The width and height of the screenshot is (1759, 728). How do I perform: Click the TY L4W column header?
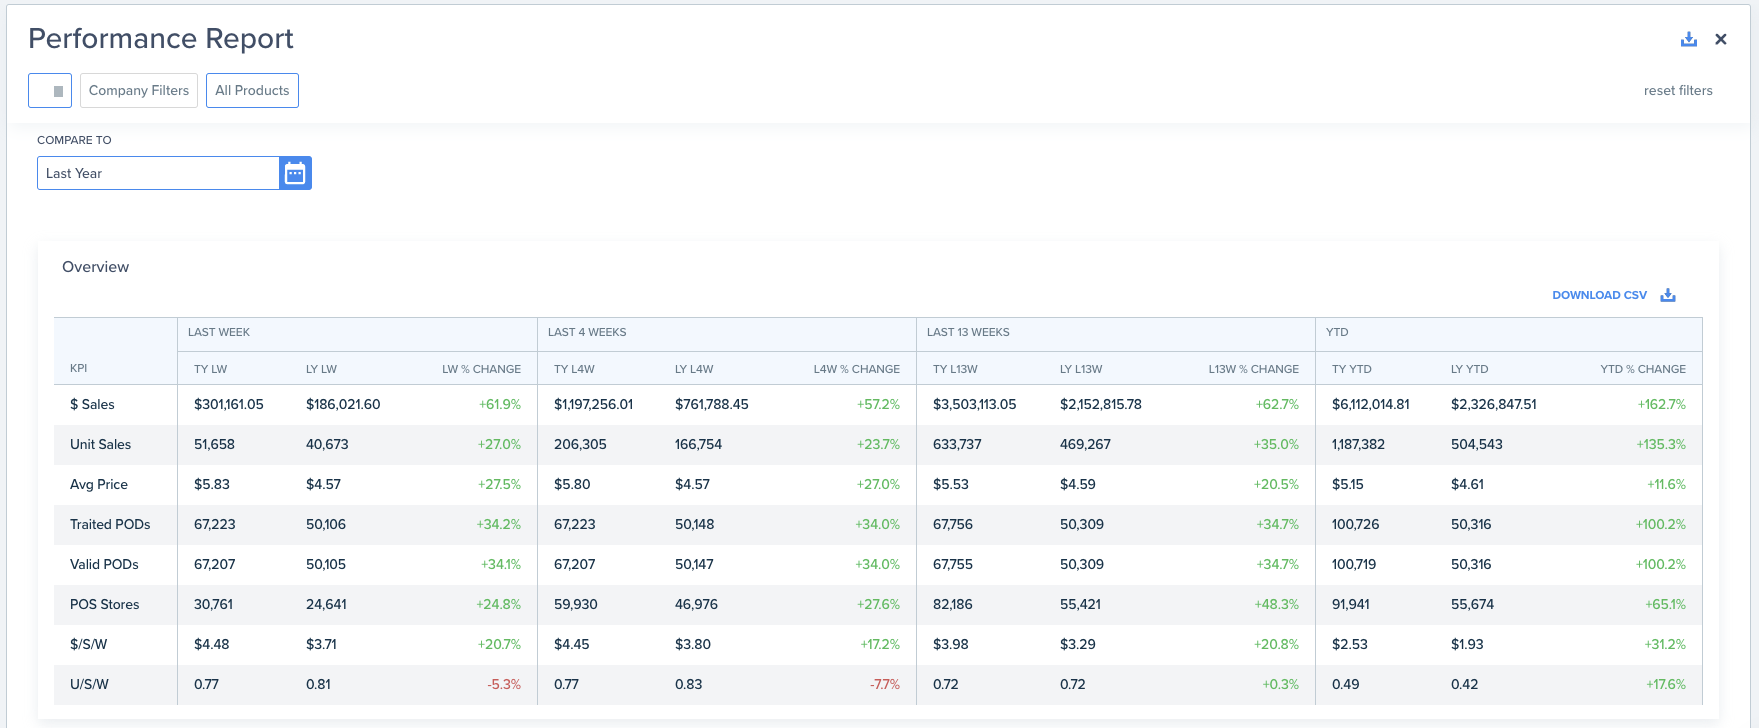(x=574, y=369)
